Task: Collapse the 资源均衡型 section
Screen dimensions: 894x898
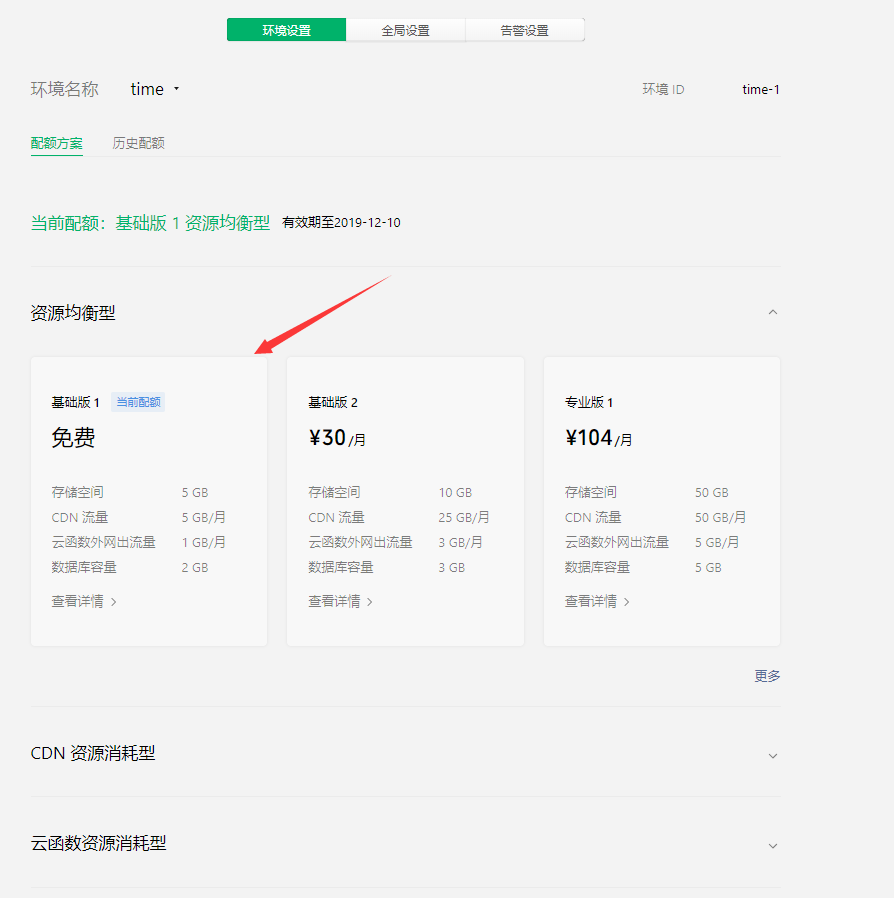Action: [772, 312]
